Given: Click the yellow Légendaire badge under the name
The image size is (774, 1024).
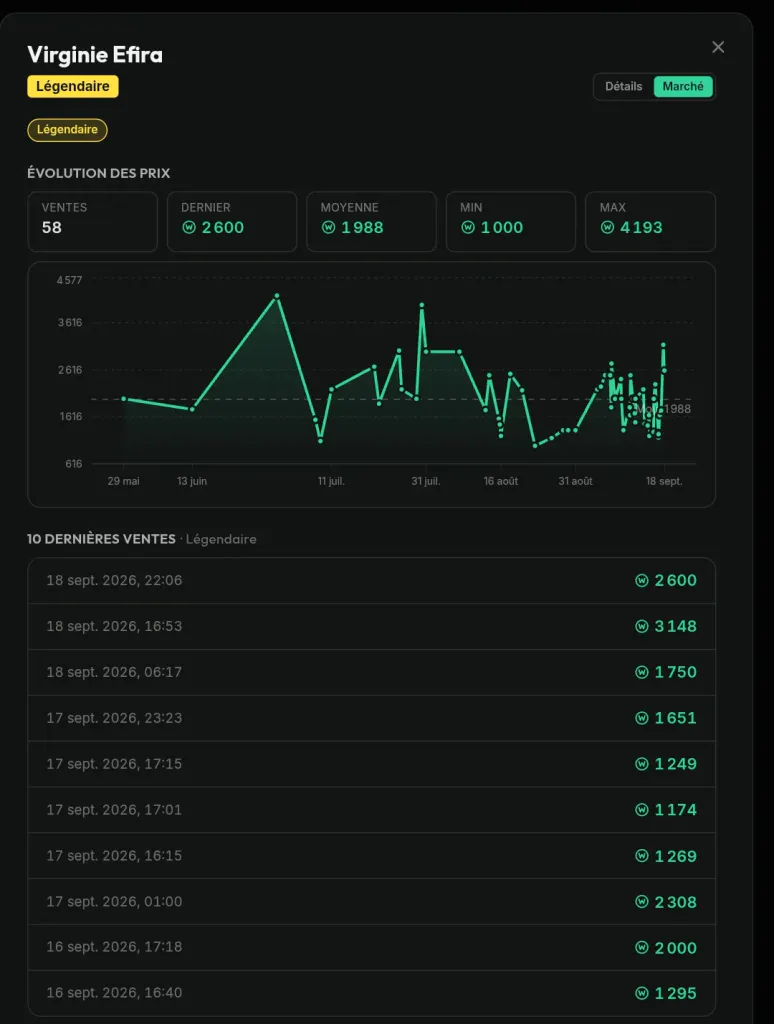Looking at the screenshot, I should click(73, 86).
